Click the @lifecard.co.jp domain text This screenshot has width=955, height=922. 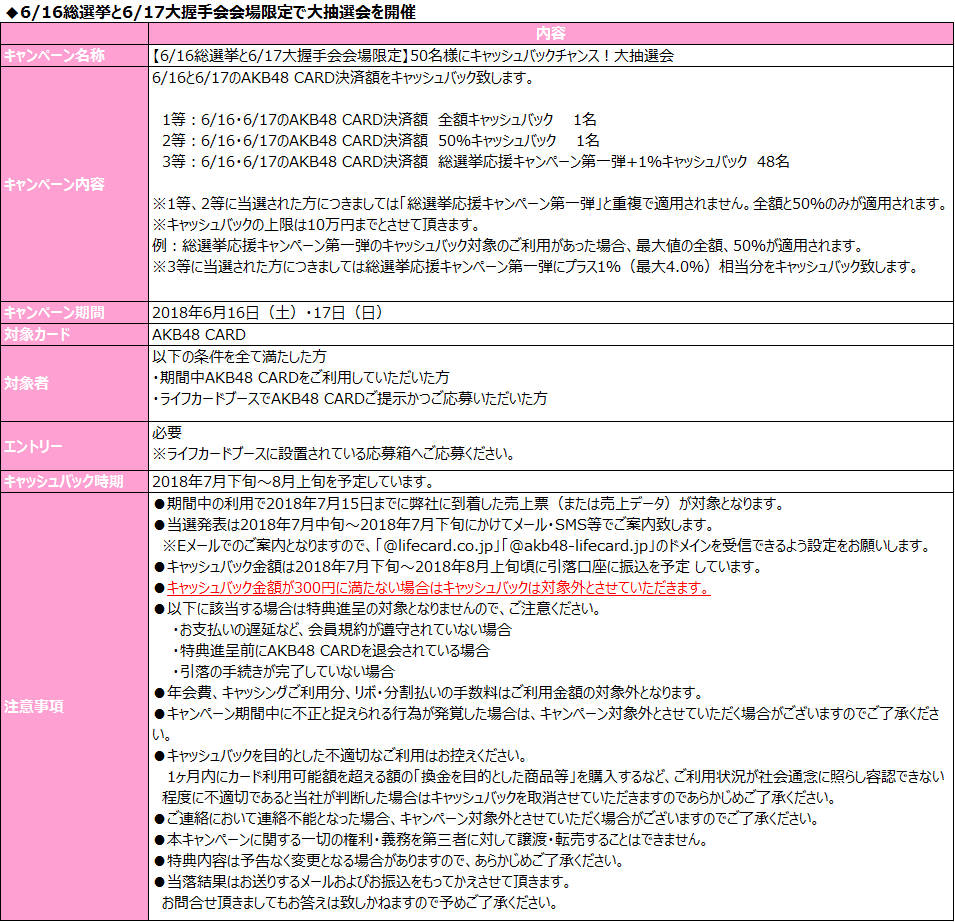tap(437, 546)
